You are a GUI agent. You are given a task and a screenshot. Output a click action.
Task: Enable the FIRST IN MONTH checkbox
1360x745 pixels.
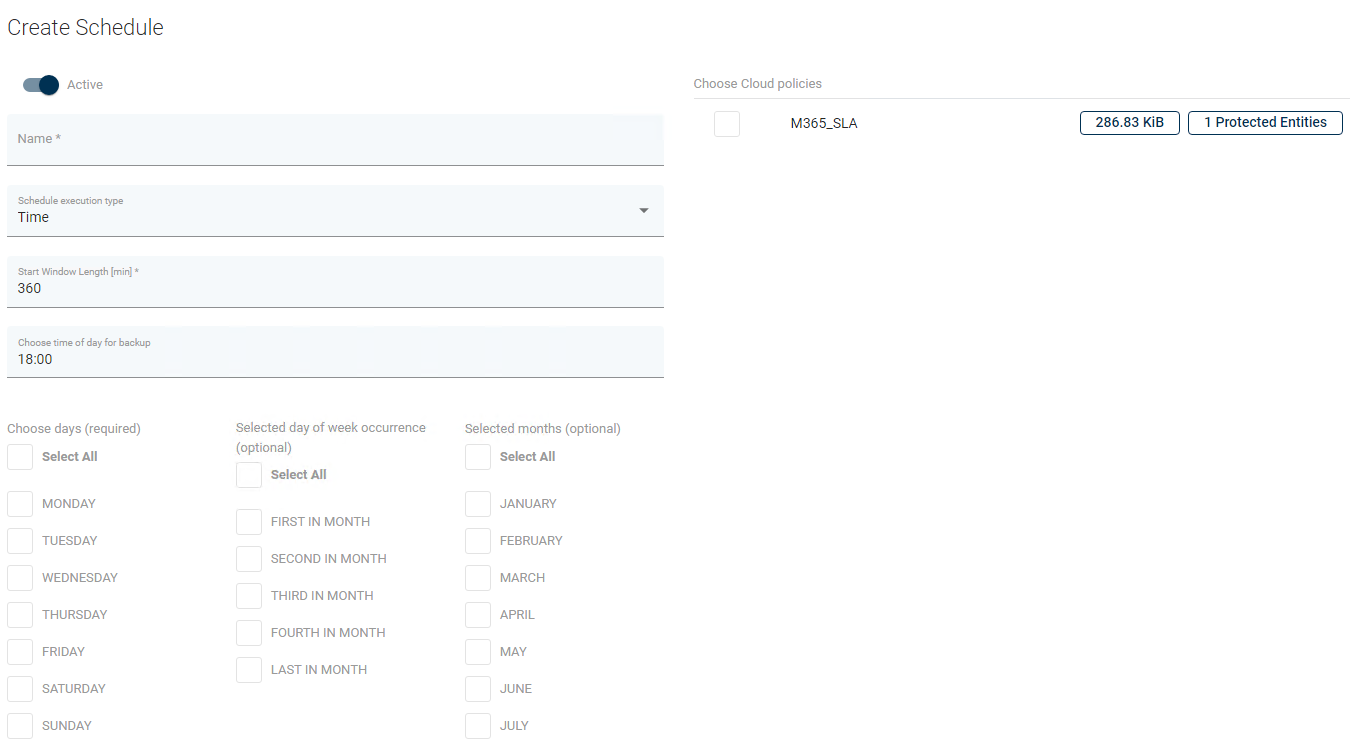[x=249, y=522]
